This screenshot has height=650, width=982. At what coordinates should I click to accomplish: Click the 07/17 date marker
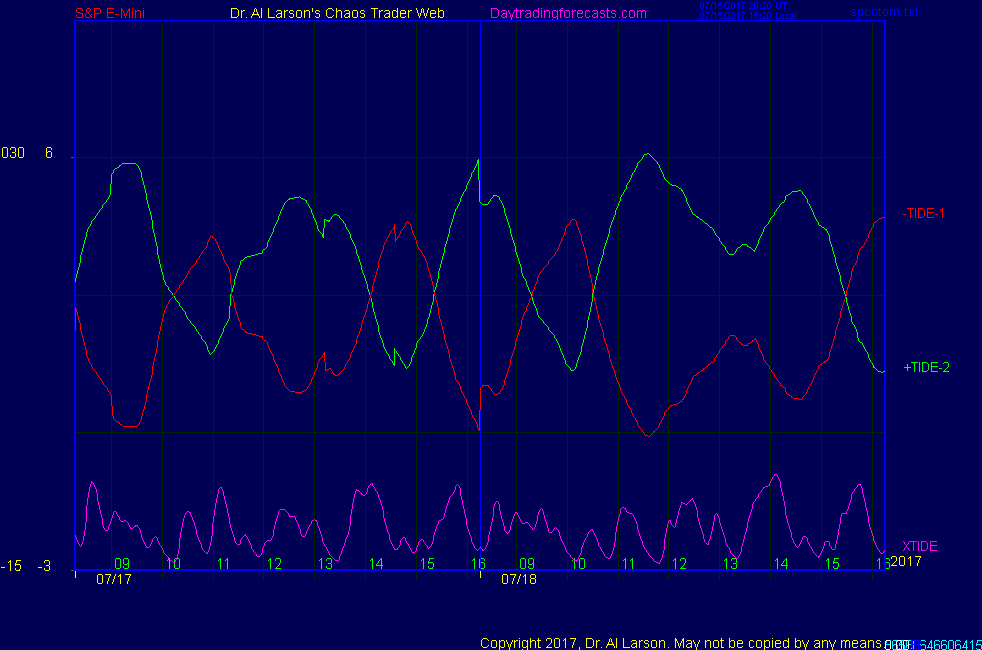coord(114,579)
